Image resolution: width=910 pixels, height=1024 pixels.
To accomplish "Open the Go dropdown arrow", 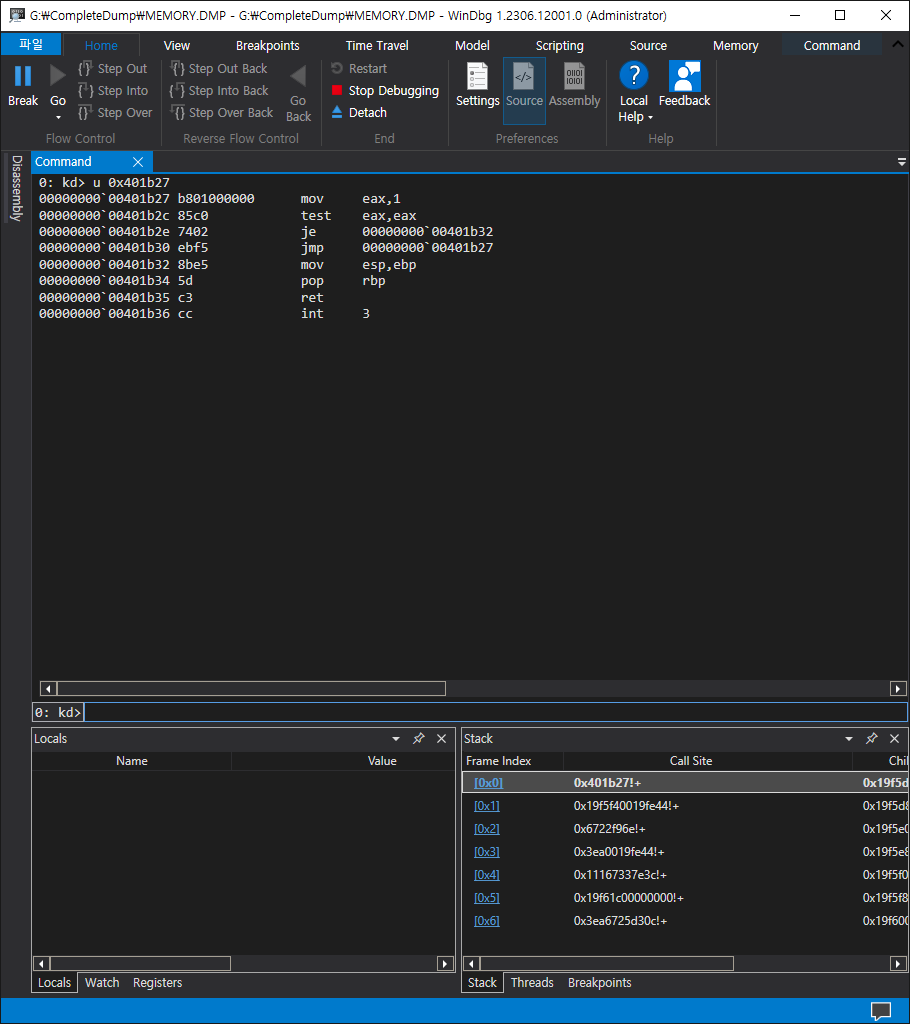I will [58, 118].
